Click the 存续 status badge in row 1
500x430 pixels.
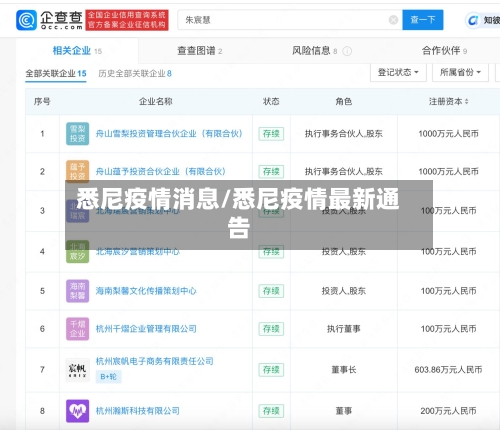pyautogui.click(x=271, y=134)
